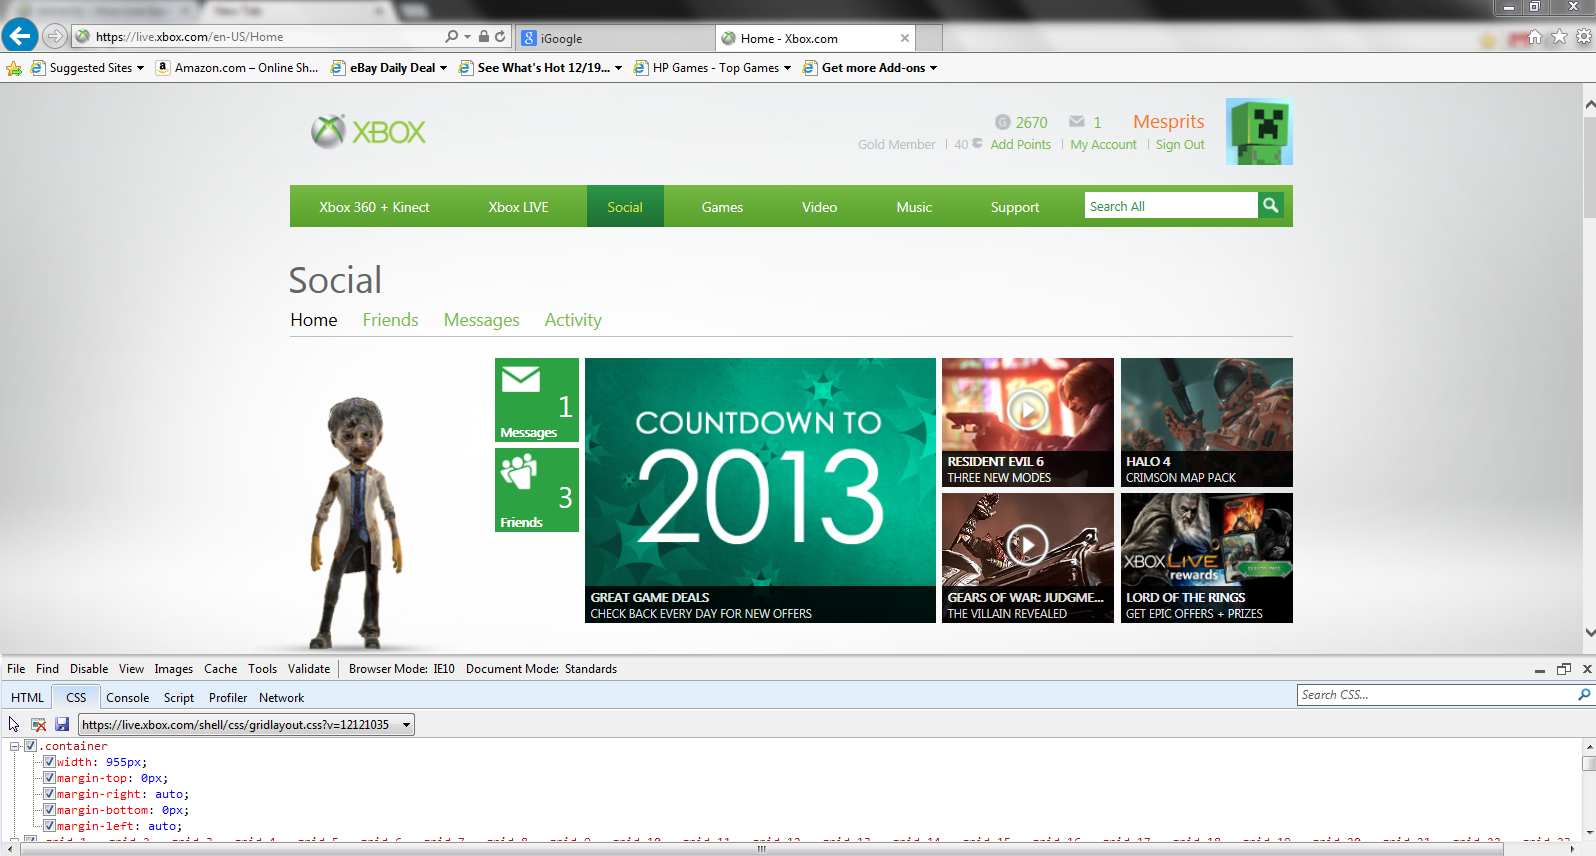Click the browser Forward arrow button

(x=55, y=36)
